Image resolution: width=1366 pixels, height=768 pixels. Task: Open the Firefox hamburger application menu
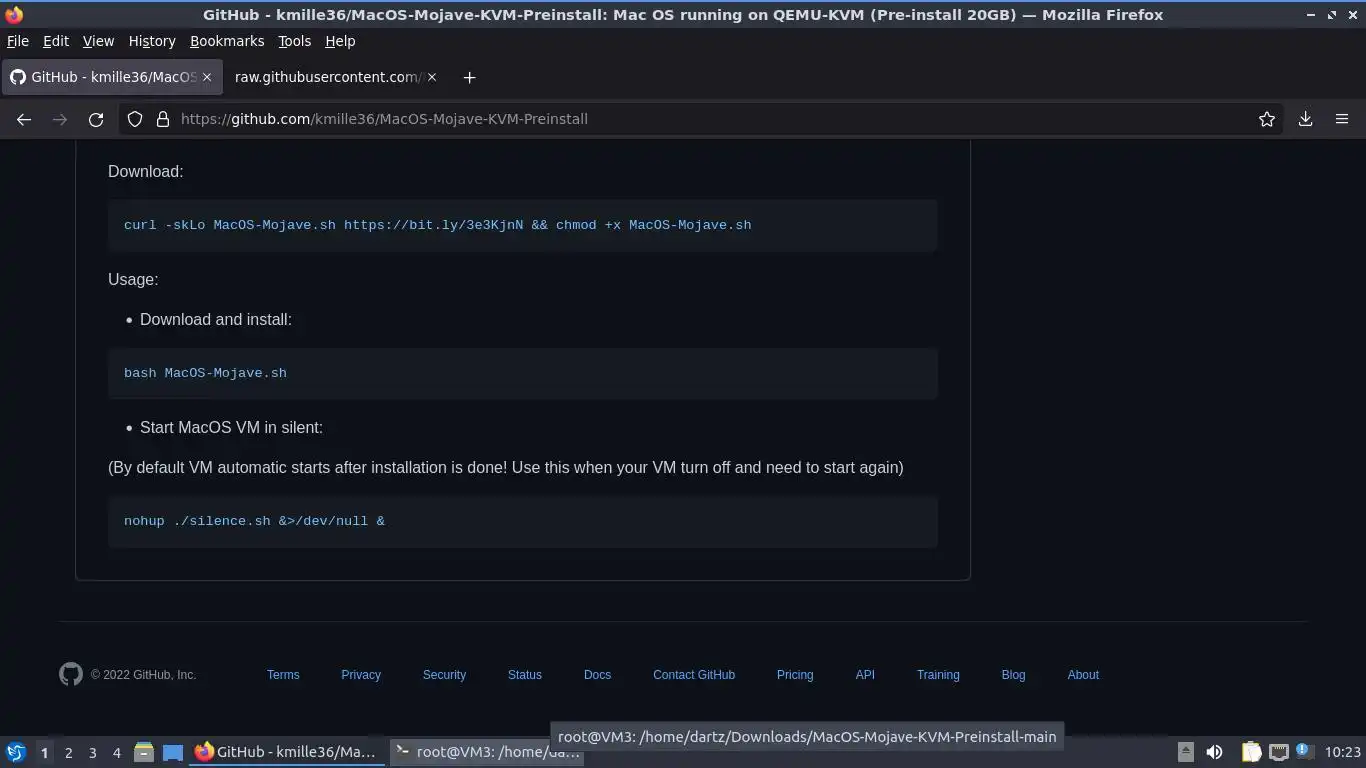[x=1342, y=119]
